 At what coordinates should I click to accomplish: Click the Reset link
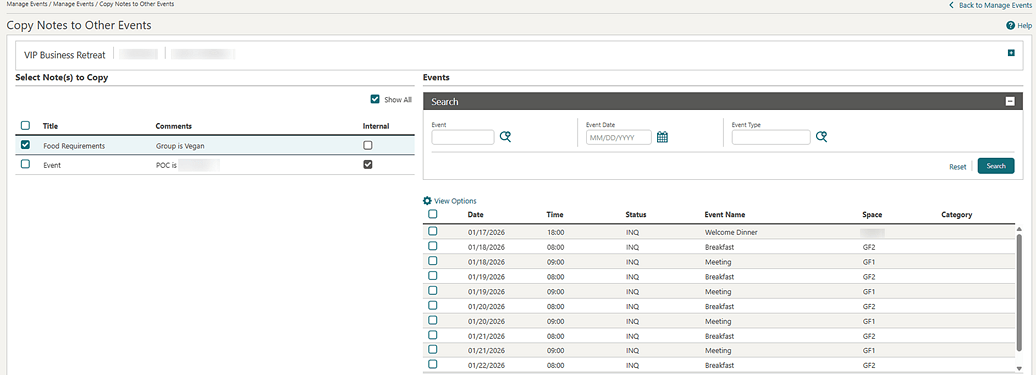click(957, 166)
